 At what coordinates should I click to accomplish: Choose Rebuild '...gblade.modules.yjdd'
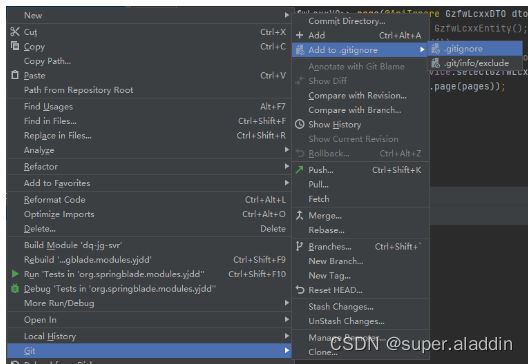click(88, 260)
